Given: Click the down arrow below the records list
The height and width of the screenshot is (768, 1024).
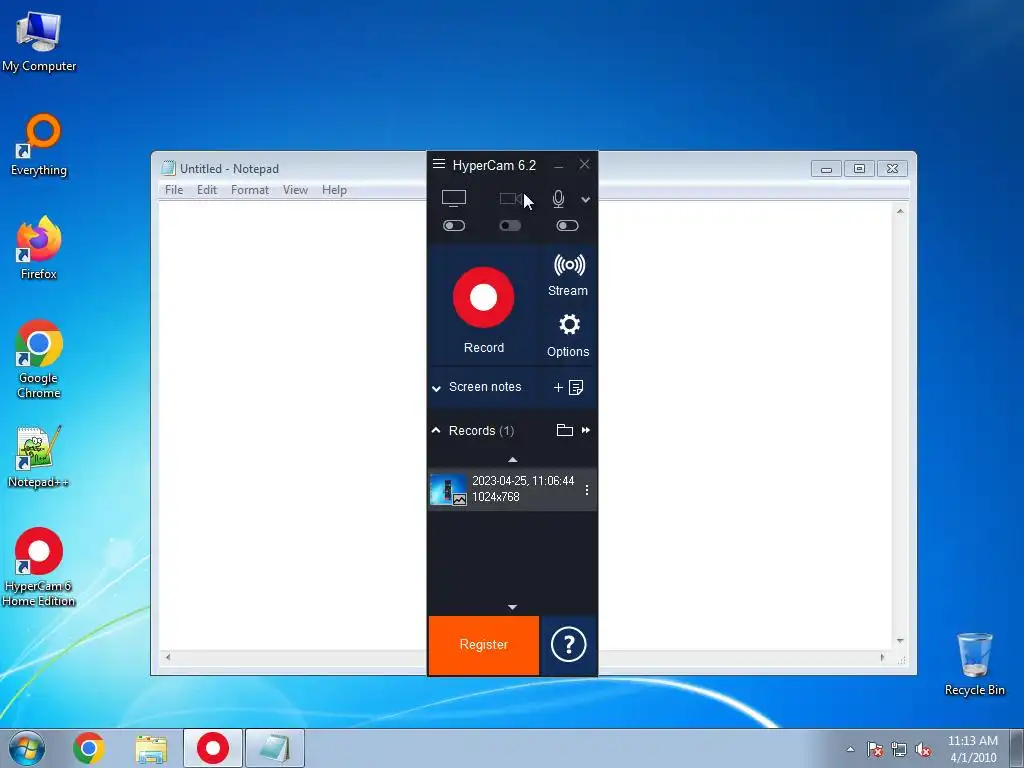Looking at the screenshot, I should pos(513,607).
